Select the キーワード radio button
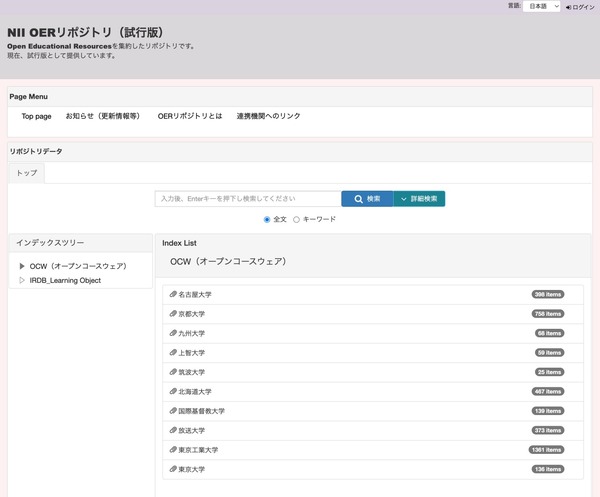 point(296,219)
